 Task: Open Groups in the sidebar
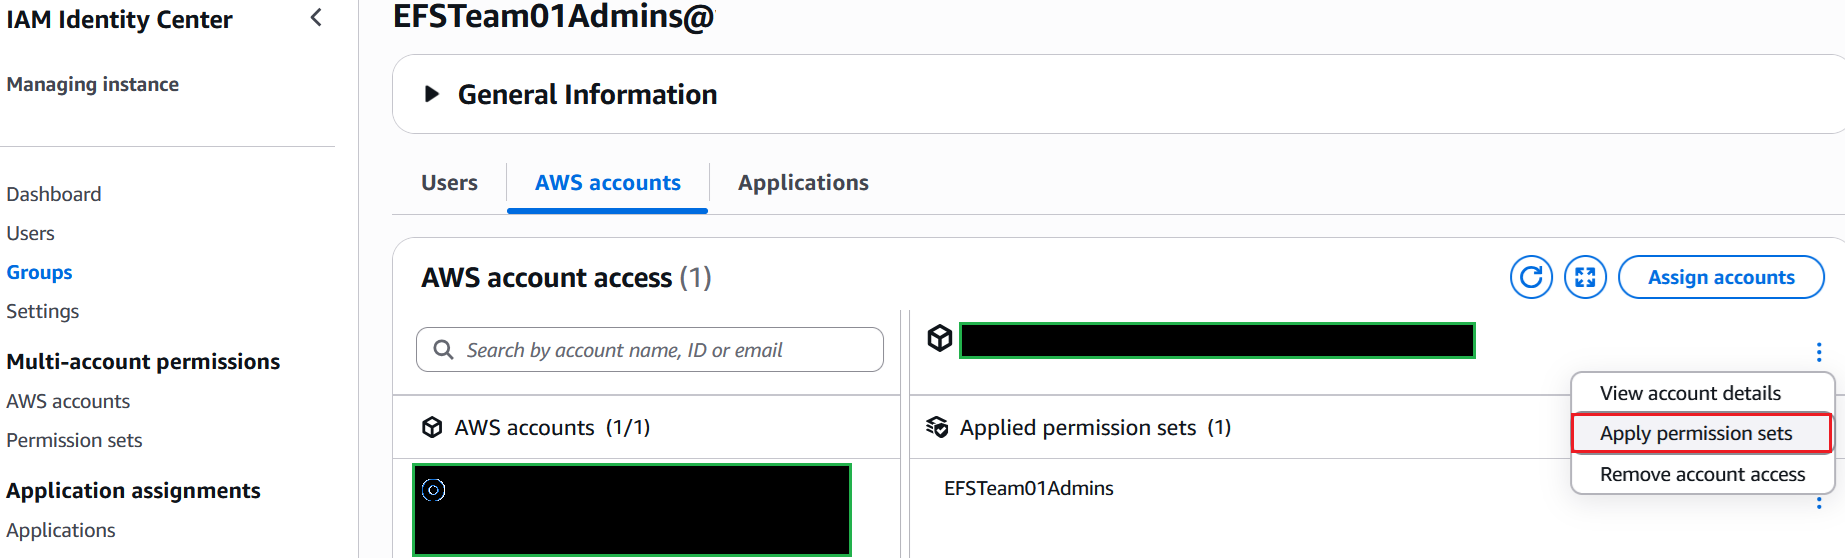39,272
